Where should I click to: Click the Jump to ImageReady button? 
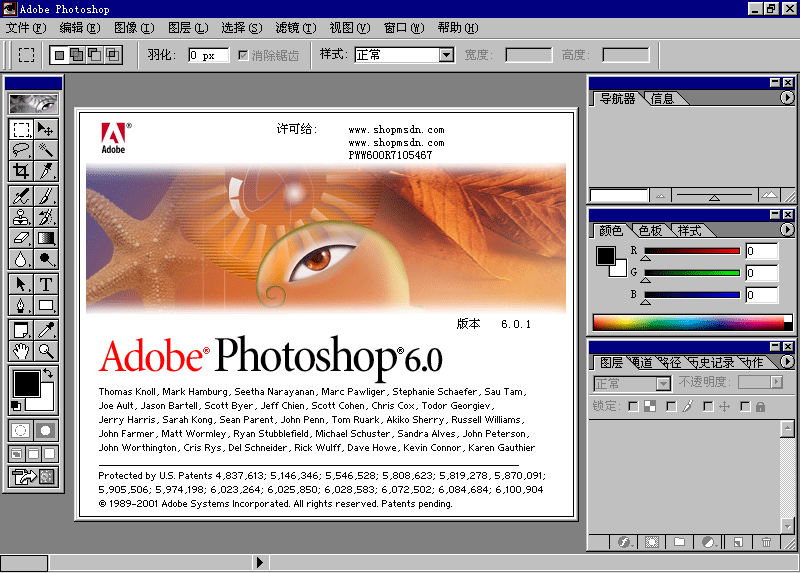(33, 477)
